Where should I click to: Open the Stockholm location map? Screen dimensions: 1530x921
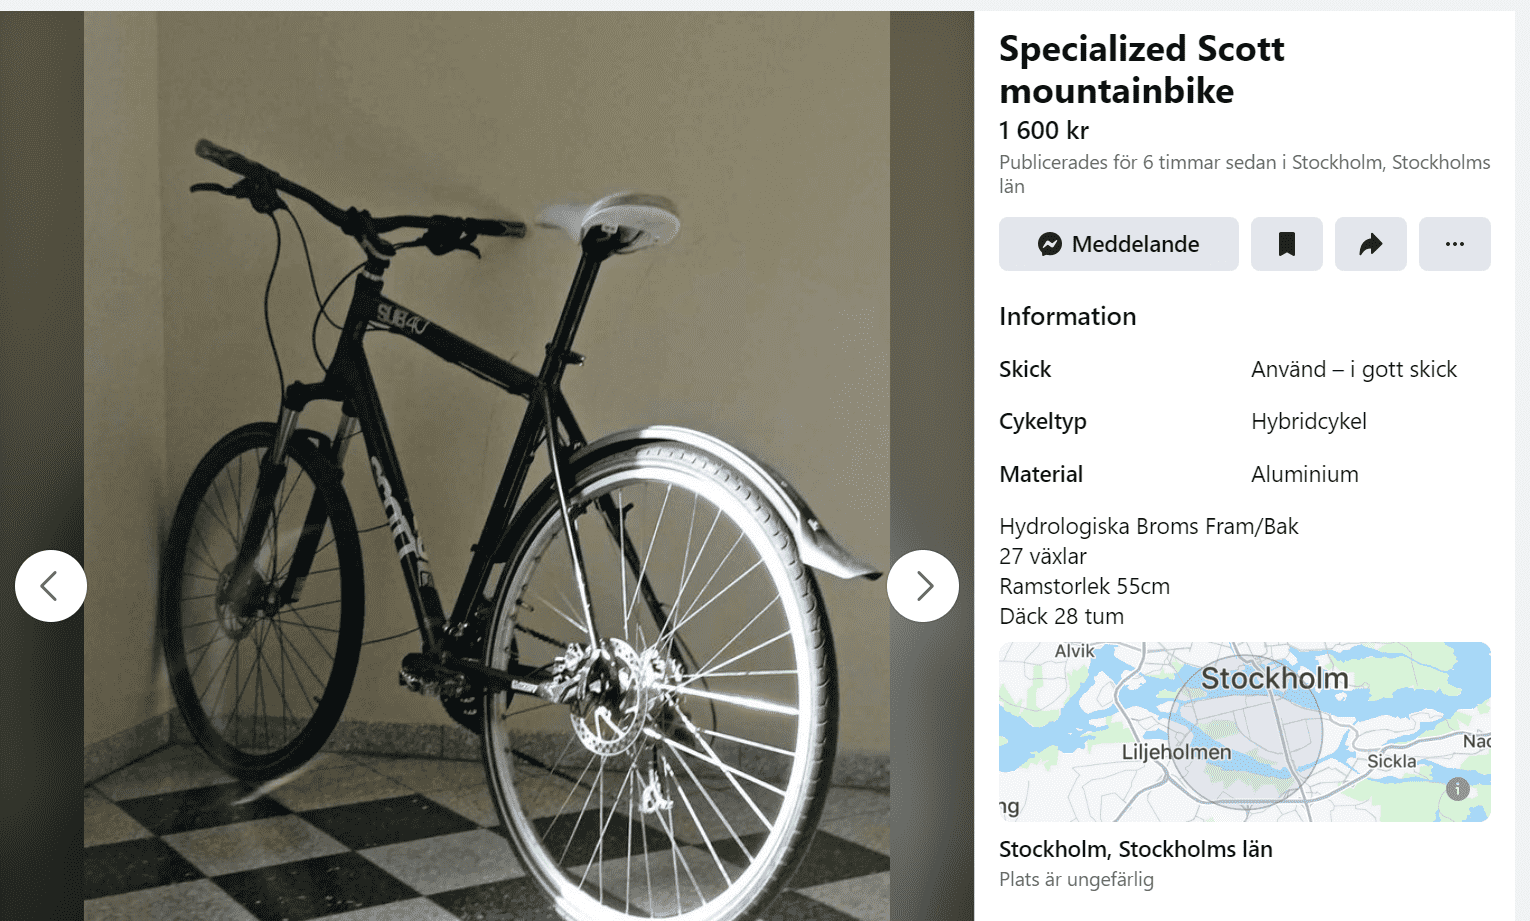pos(1244,732)
